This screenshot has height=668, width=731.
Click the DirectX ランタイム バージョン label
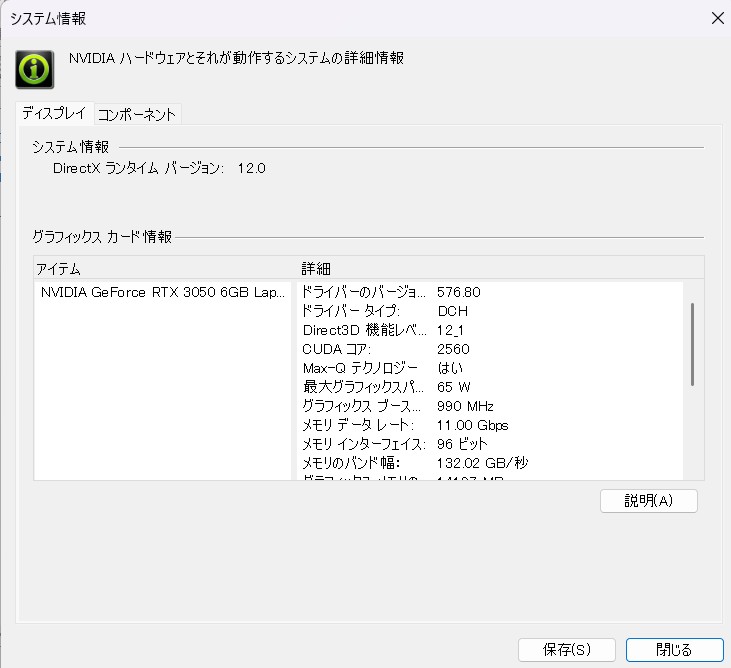tap(138, 168)
